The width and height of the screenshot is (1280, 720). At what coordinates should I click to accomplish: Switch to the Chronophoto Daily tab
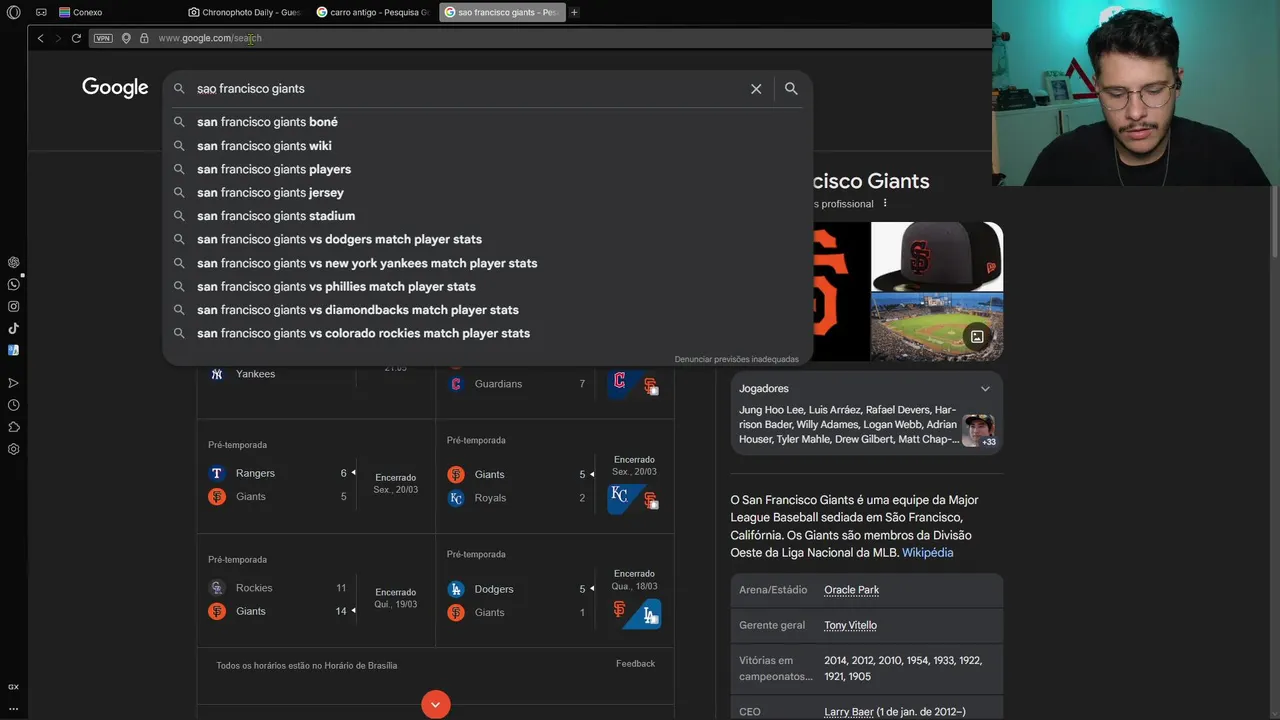[x=244, y=12]
